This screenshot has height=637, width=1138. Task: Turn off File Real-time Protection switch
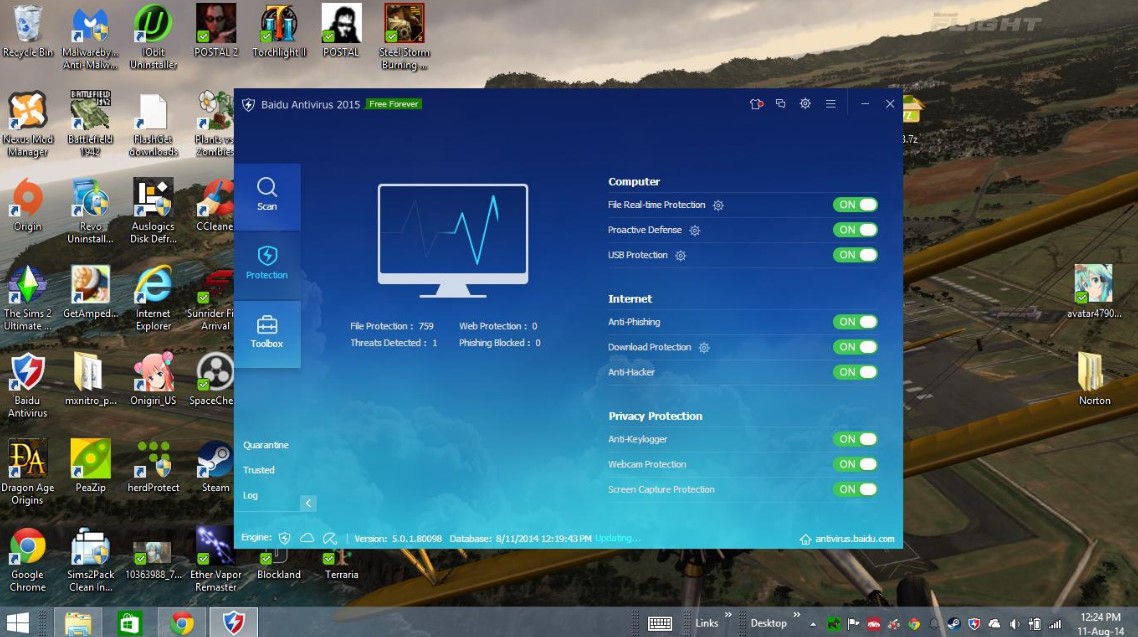(855, 205)
